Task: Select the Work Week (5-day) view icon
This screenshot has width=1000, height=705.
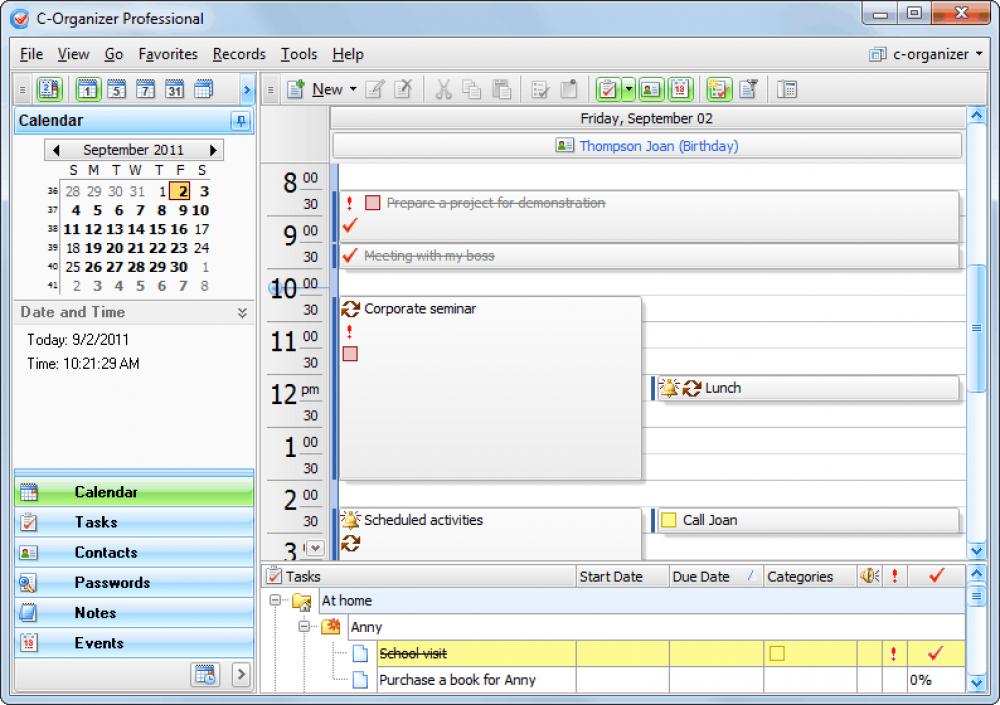Action: click(117, 90)
